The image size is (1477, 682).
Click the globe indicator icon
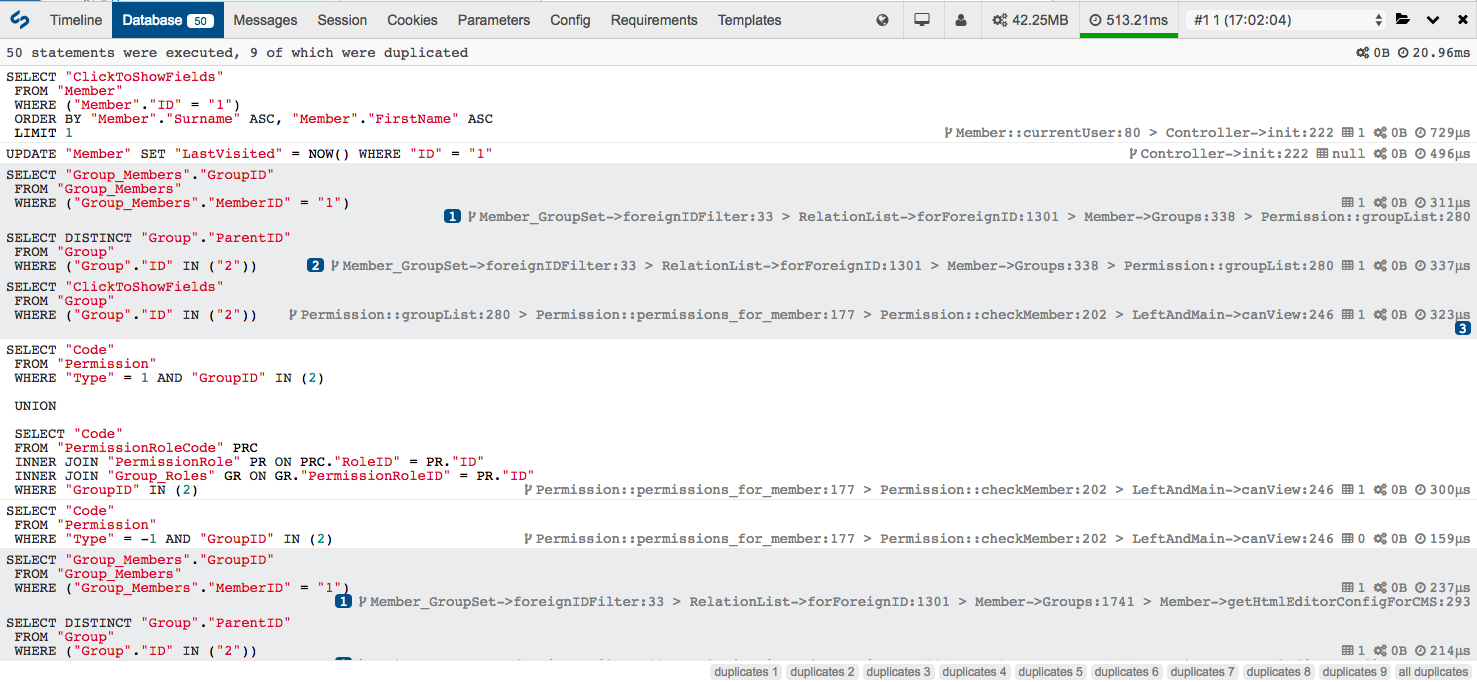click(882, 20)
